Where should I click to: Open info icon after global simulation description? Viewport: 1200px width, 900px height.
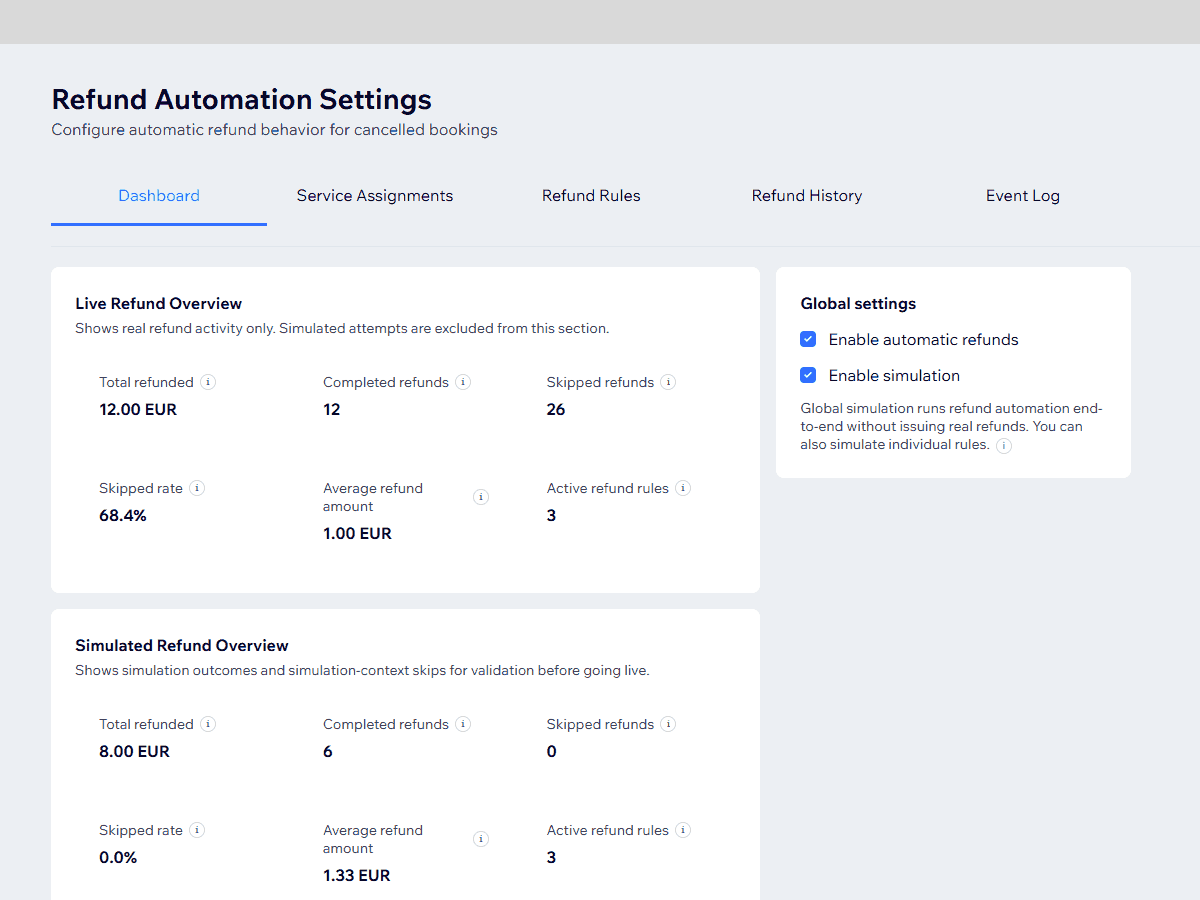(1004, 446)
